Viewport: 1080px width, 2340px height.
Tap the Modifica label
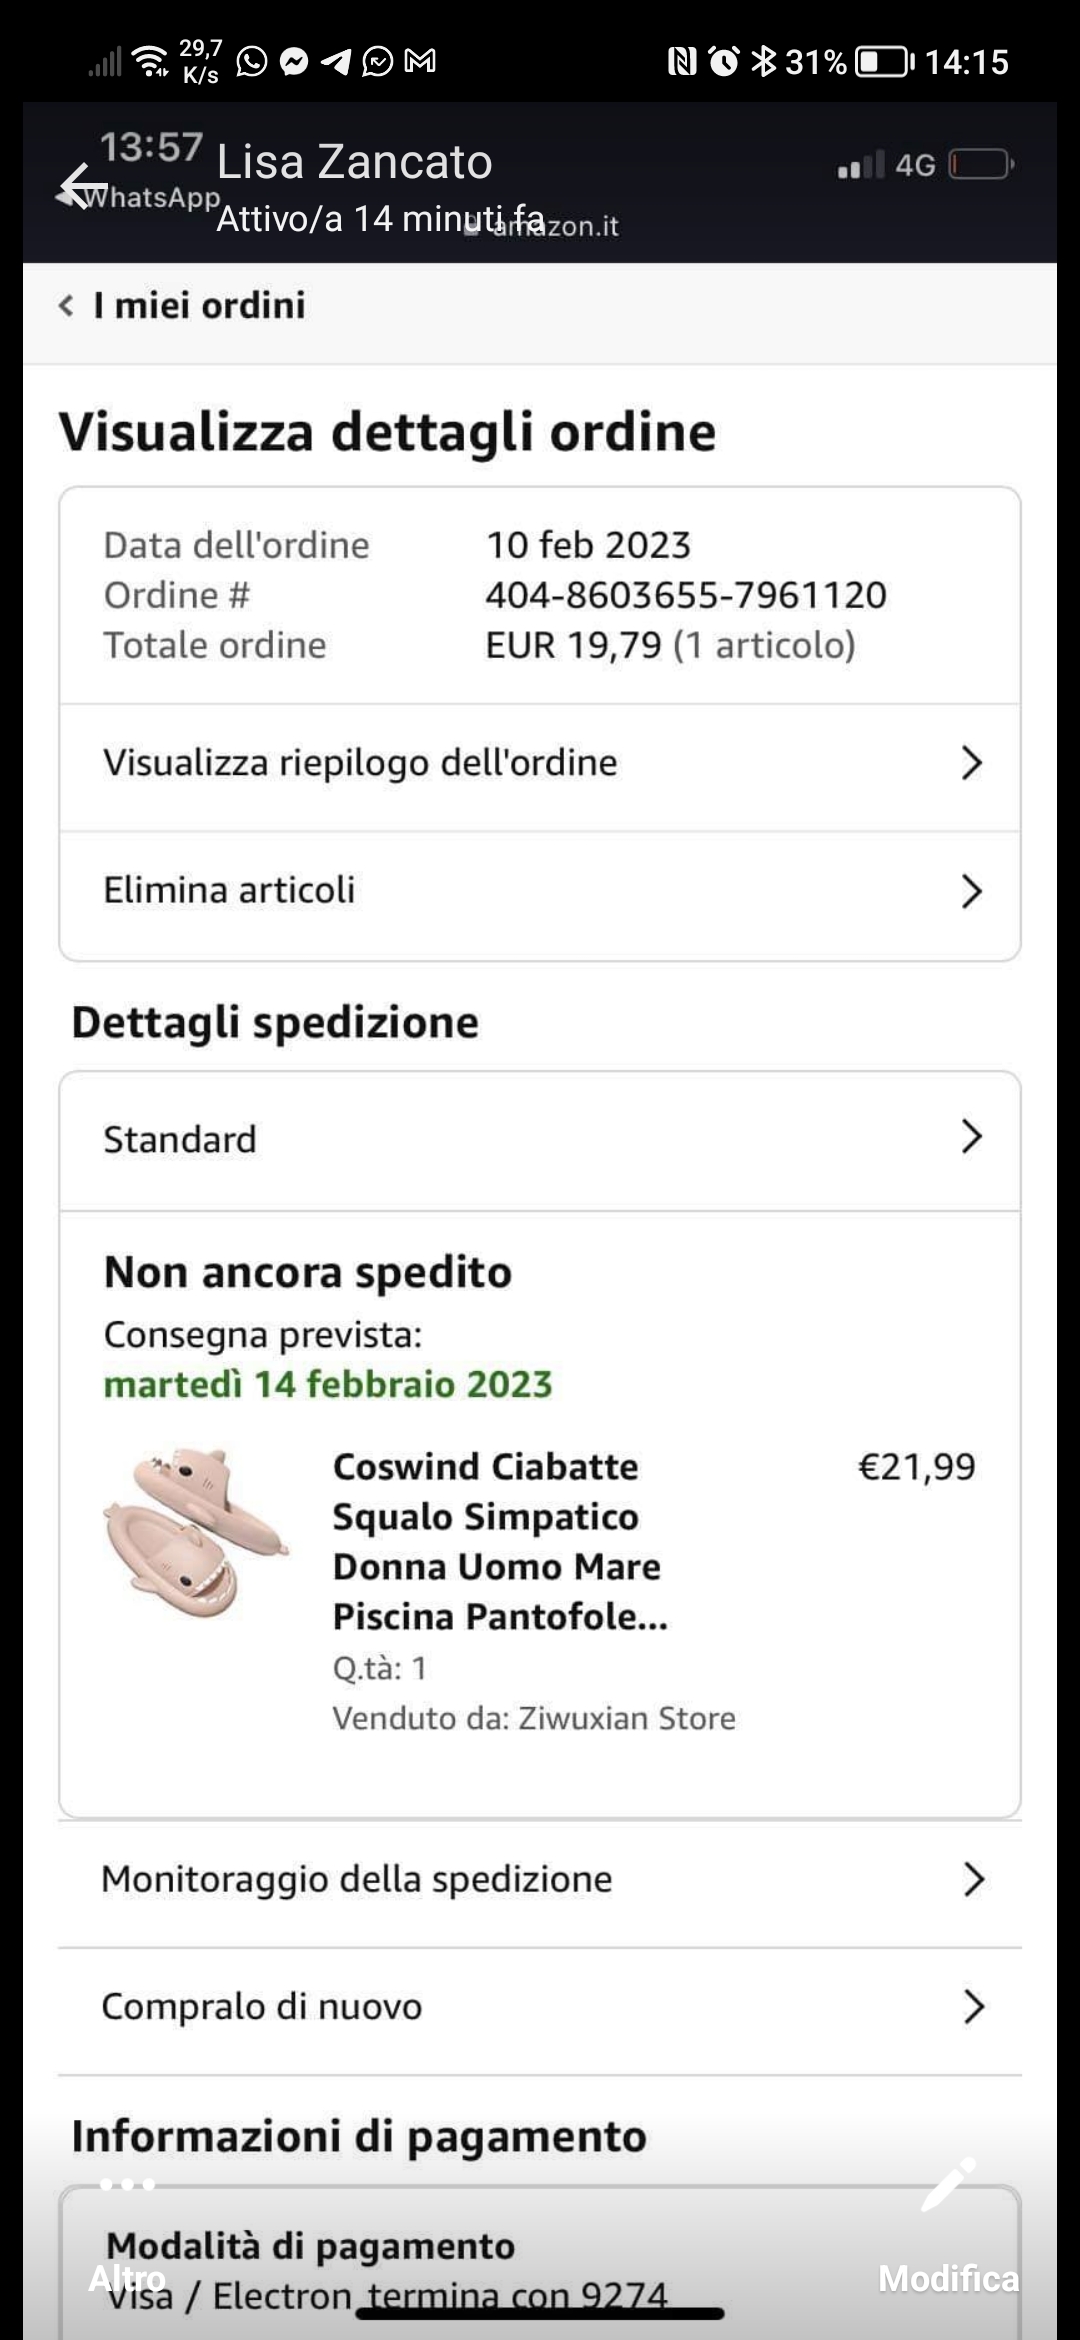[949, 2278]
